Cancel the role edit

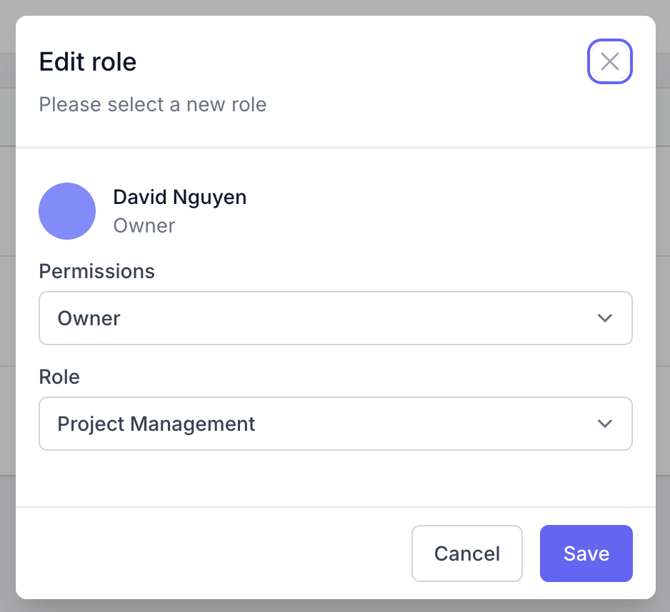(467, 553)
